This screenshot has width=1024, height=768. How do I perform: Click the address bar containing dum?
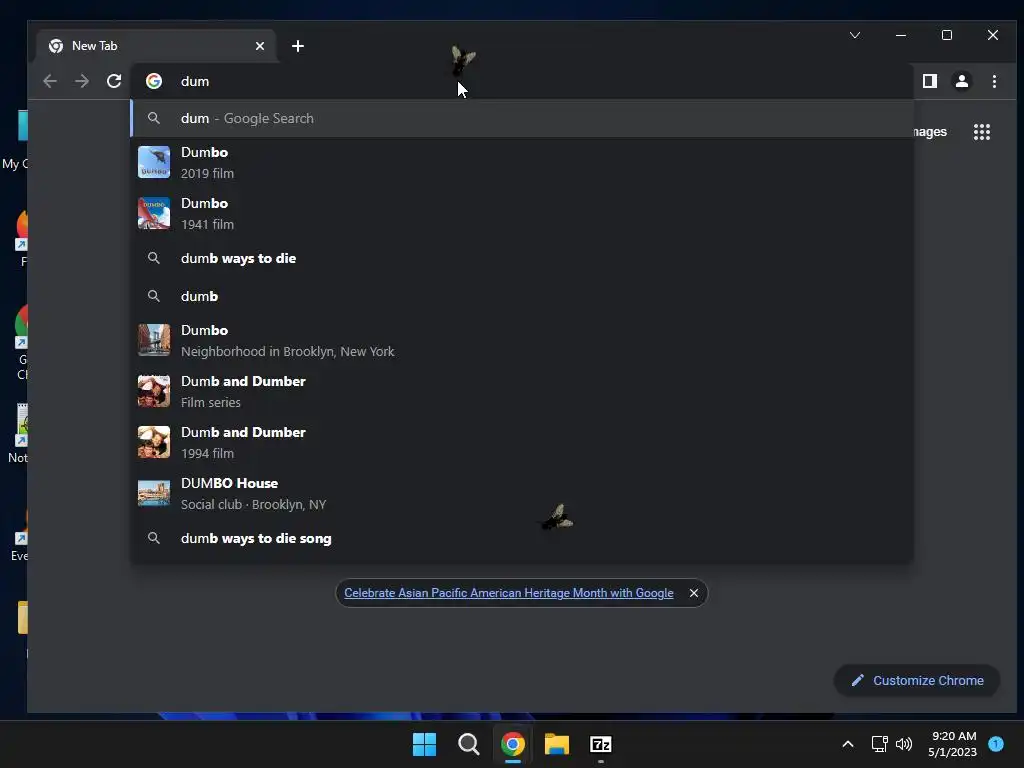click(x=522, y=81)
